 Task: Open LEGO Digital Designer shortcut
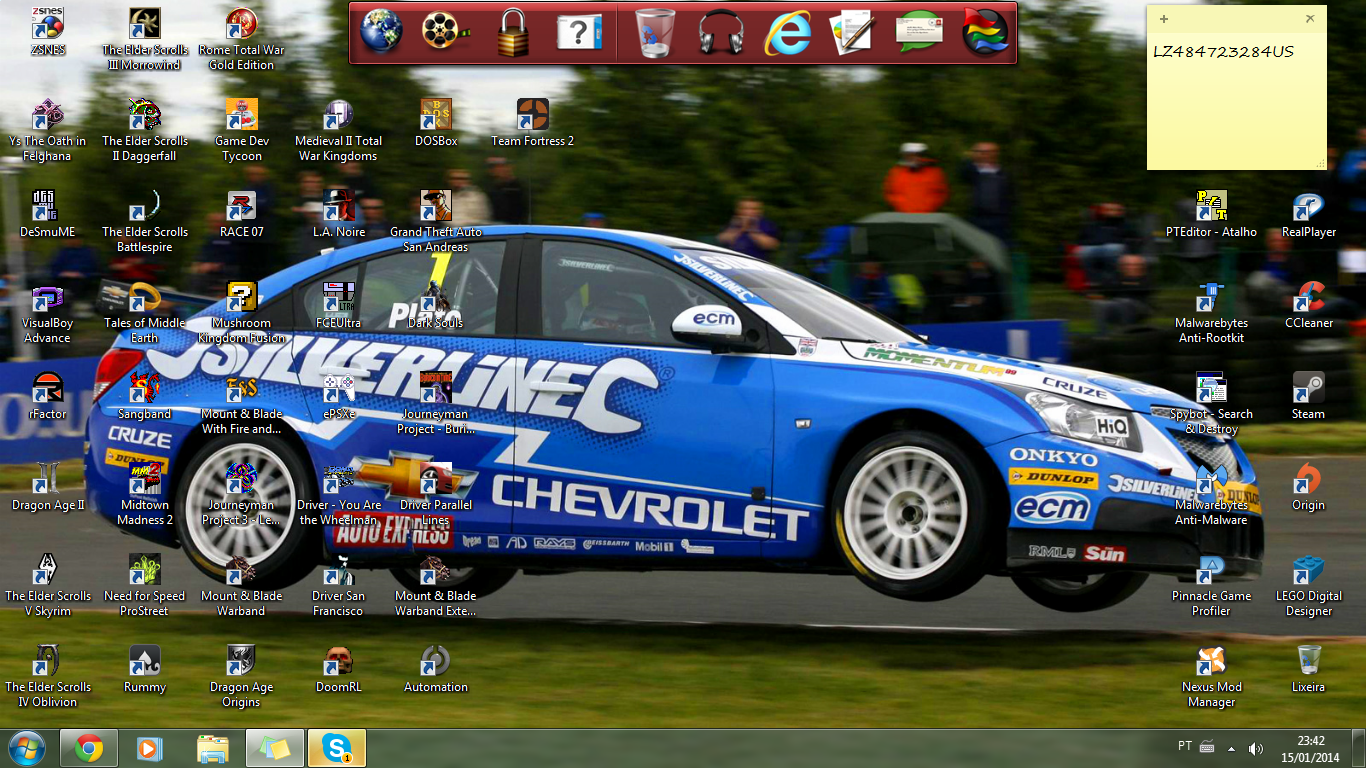point(1309,585)
